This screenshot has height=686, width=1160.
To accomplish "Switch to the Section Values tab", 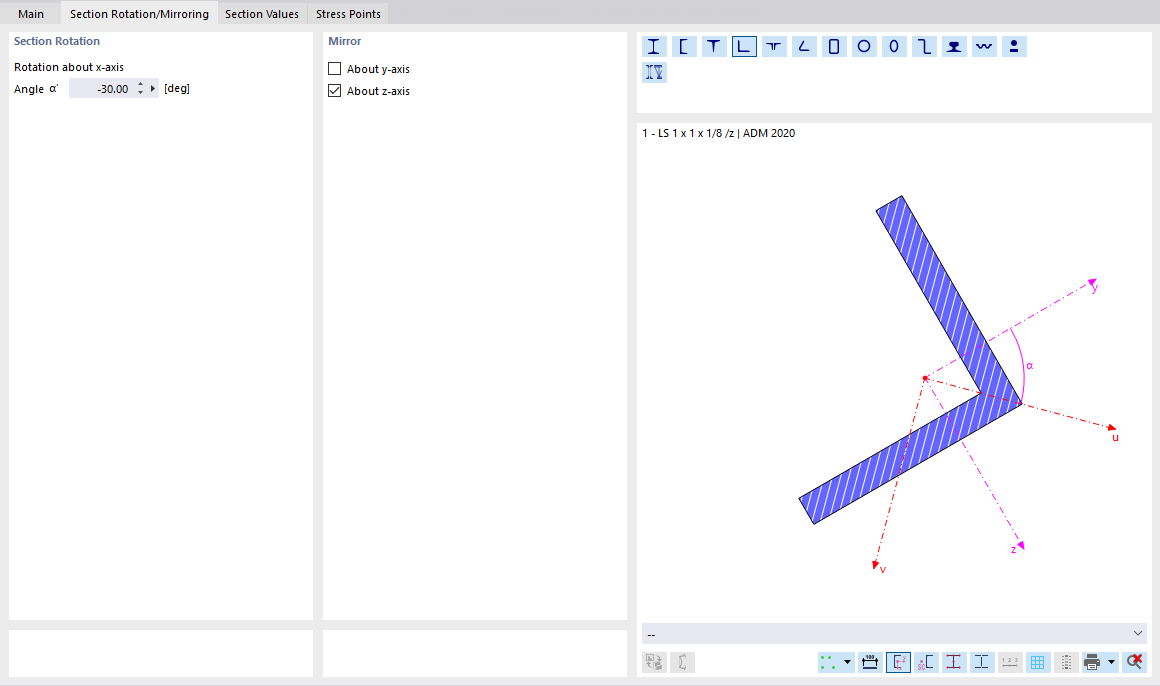I will click(x=261, y=13).
